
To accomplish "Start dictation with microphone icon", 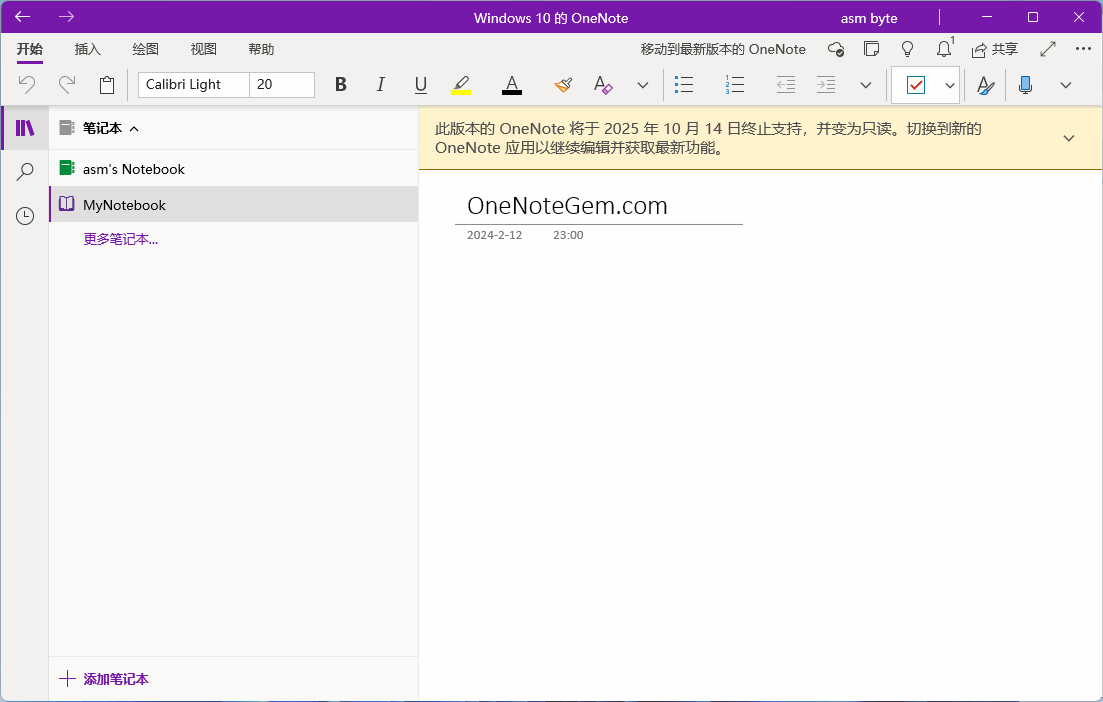I will pyautogui.click(x=1026, y=85).
